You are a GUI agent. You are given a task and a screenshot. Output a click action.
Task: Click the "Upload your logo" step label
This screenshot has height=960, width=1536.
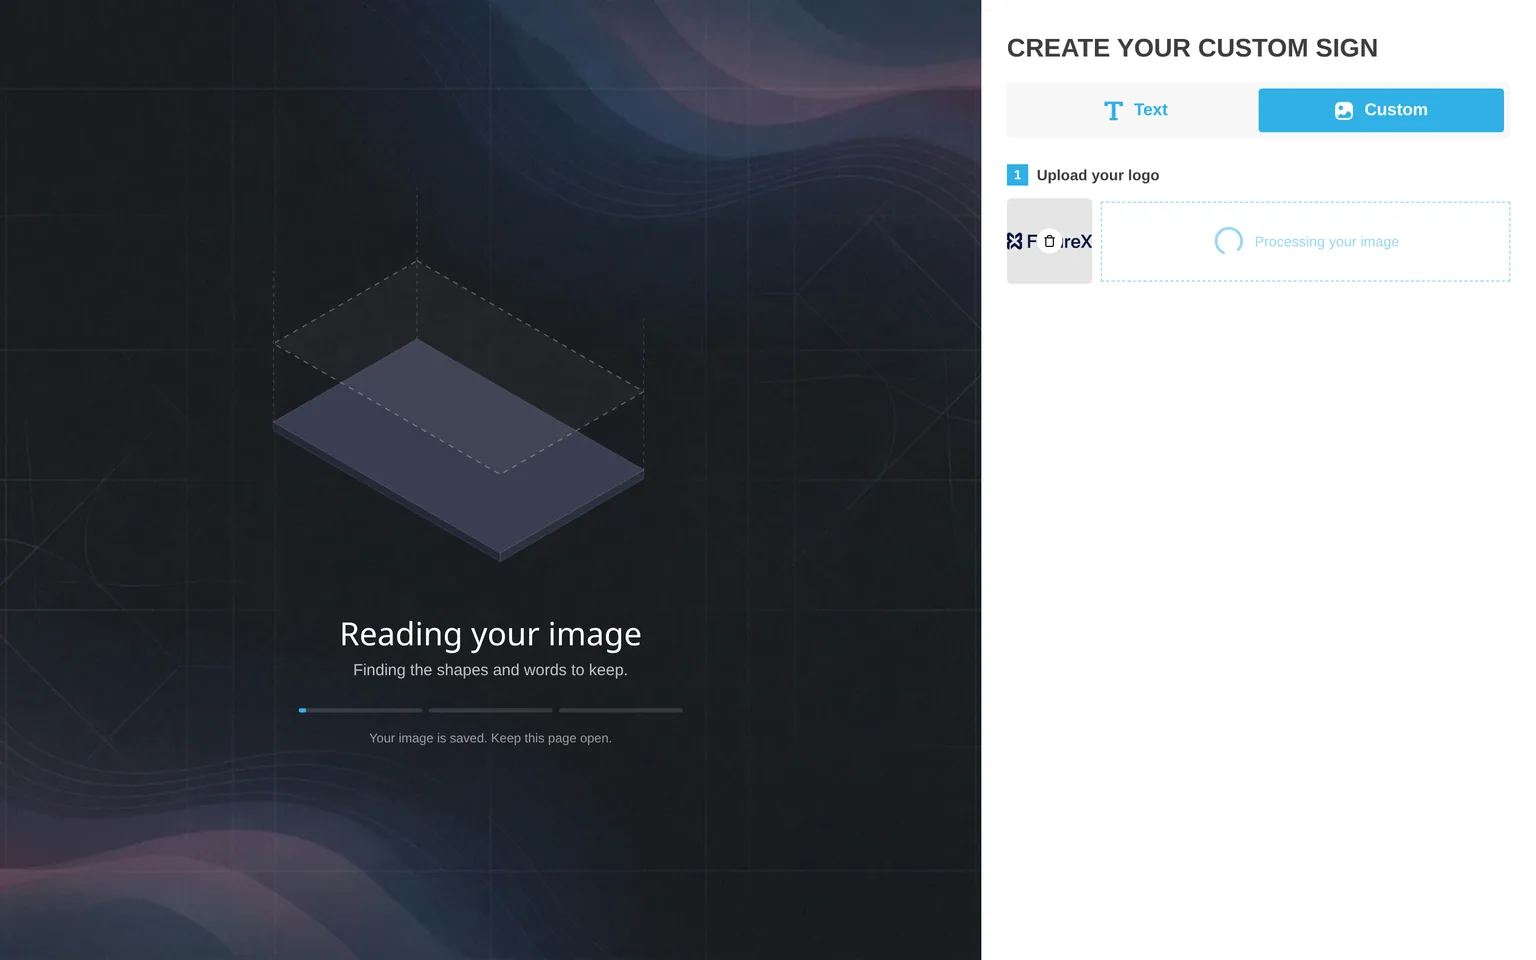(x=1098, y=175)
